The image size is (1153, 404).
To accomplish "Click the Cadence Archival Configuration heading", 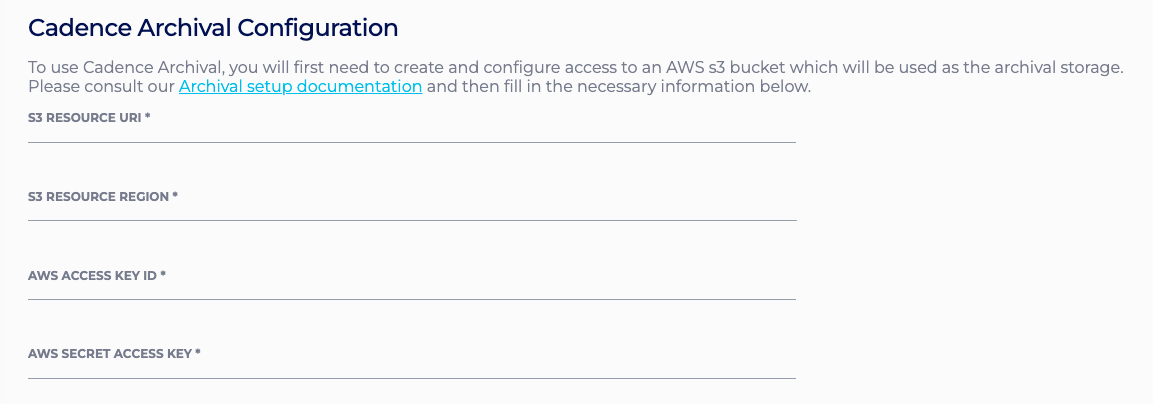I will pyautogui.click(x=213, y=28).
